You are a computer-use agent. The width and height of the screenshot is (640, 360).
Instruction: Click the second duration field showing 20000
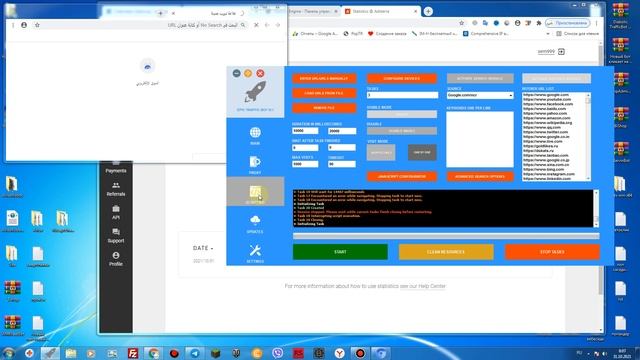[342, 131]
